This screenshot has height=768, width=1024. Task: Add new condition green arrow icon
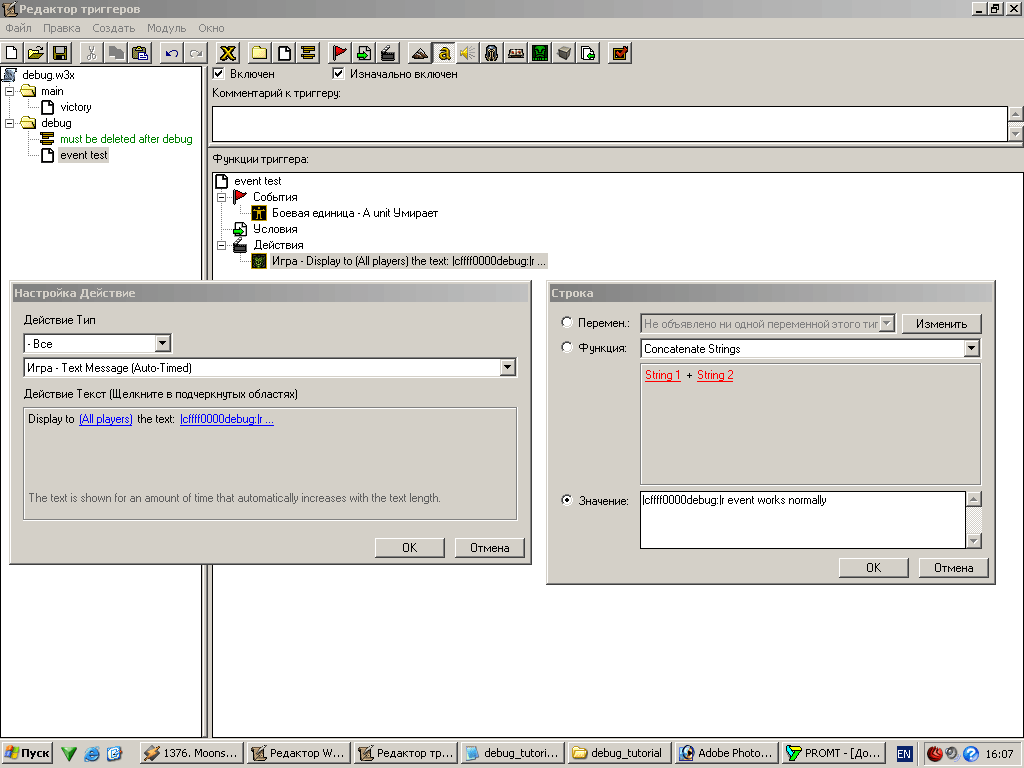[364, 53]
